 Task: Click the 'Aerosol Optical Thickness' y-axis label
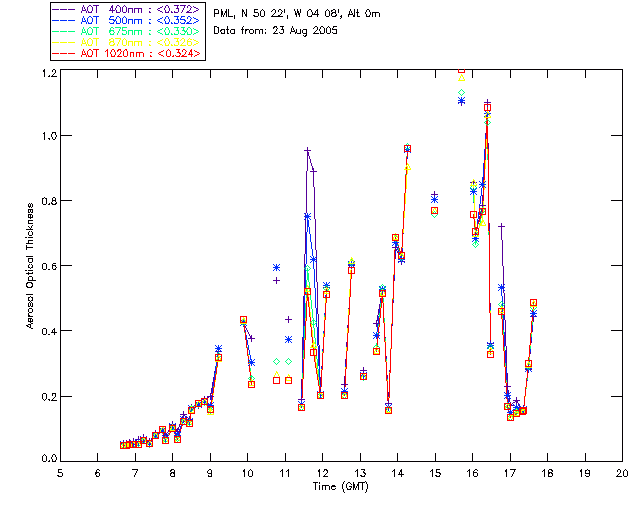(x=31, y=265)
